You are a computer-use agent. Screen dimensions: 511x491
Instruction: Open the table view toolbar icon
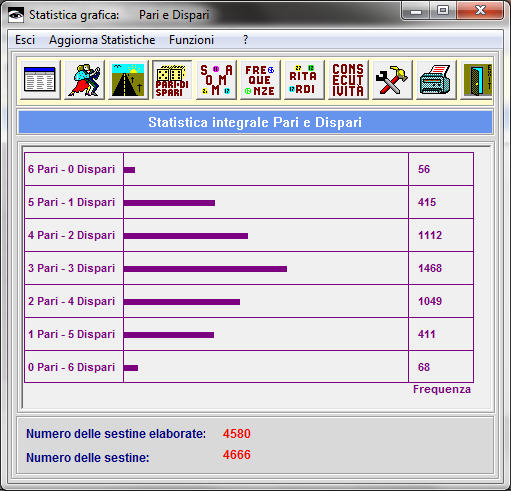coord(40,80)
